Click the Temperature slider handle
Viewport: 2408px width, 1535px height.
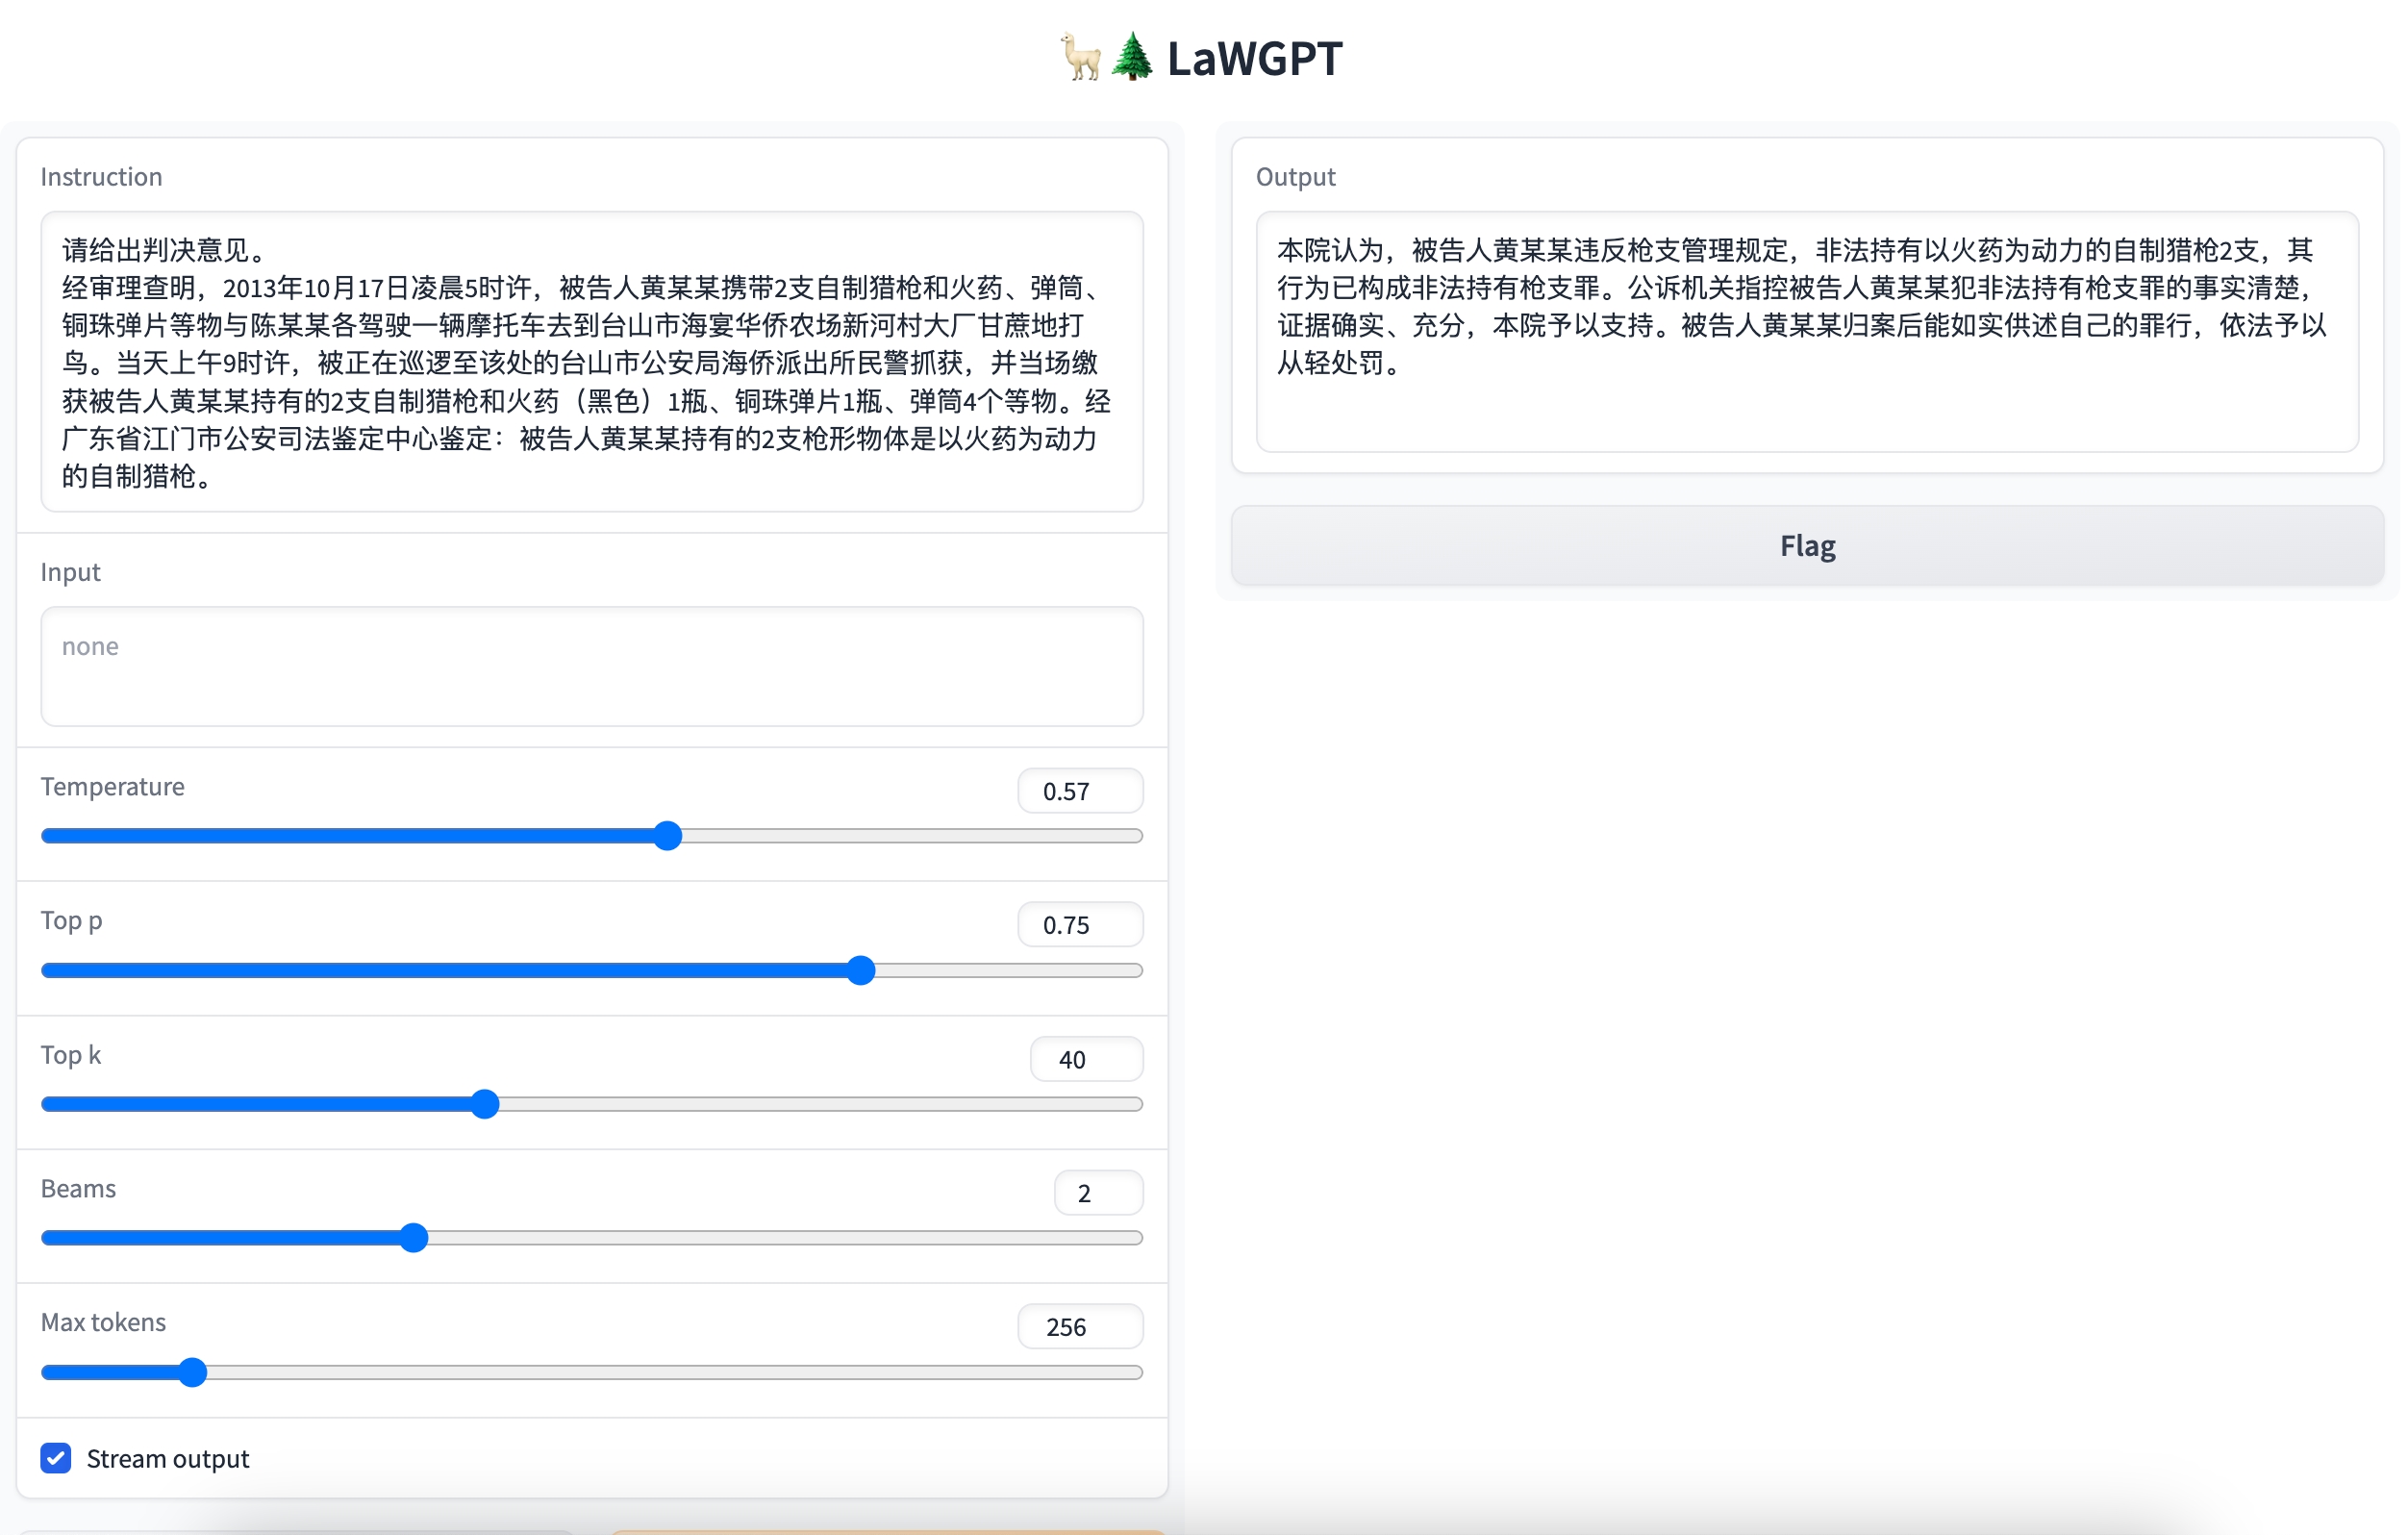point(668,836)
